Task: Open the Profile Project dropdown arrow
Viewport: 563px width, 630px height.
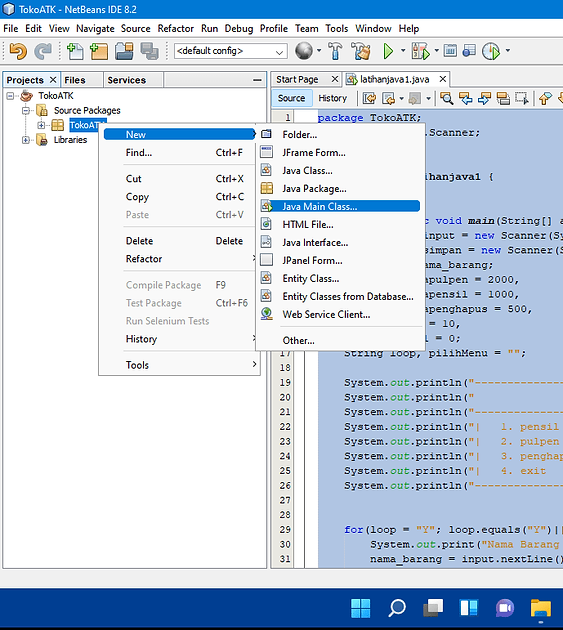Action: click(x=508, y=51)
